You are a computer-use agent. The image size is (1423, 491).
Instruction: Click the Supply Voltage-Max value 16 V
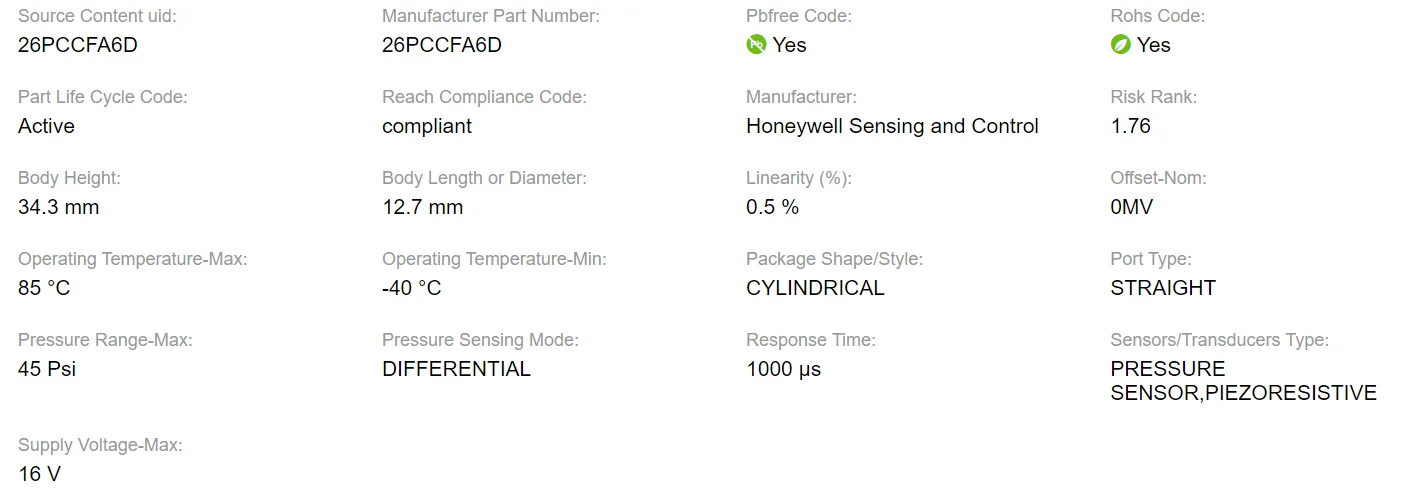[39, 474]
